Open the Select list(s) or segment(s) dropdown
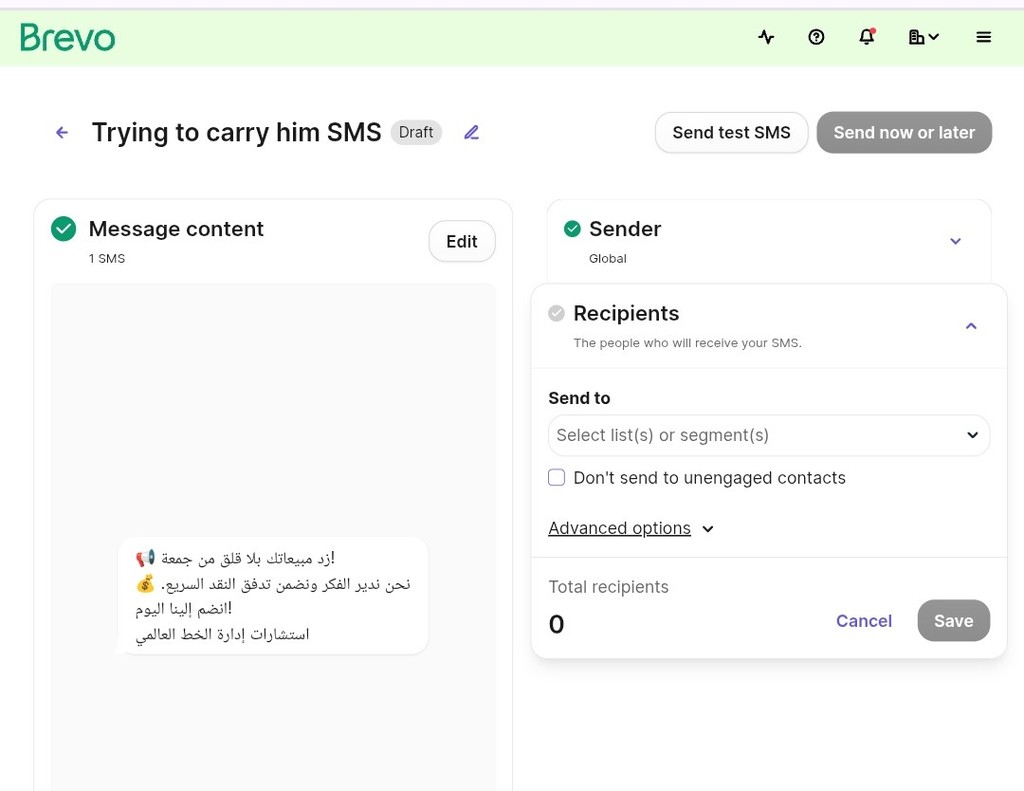The image size is (1024, 791). [x=769, y=436]
